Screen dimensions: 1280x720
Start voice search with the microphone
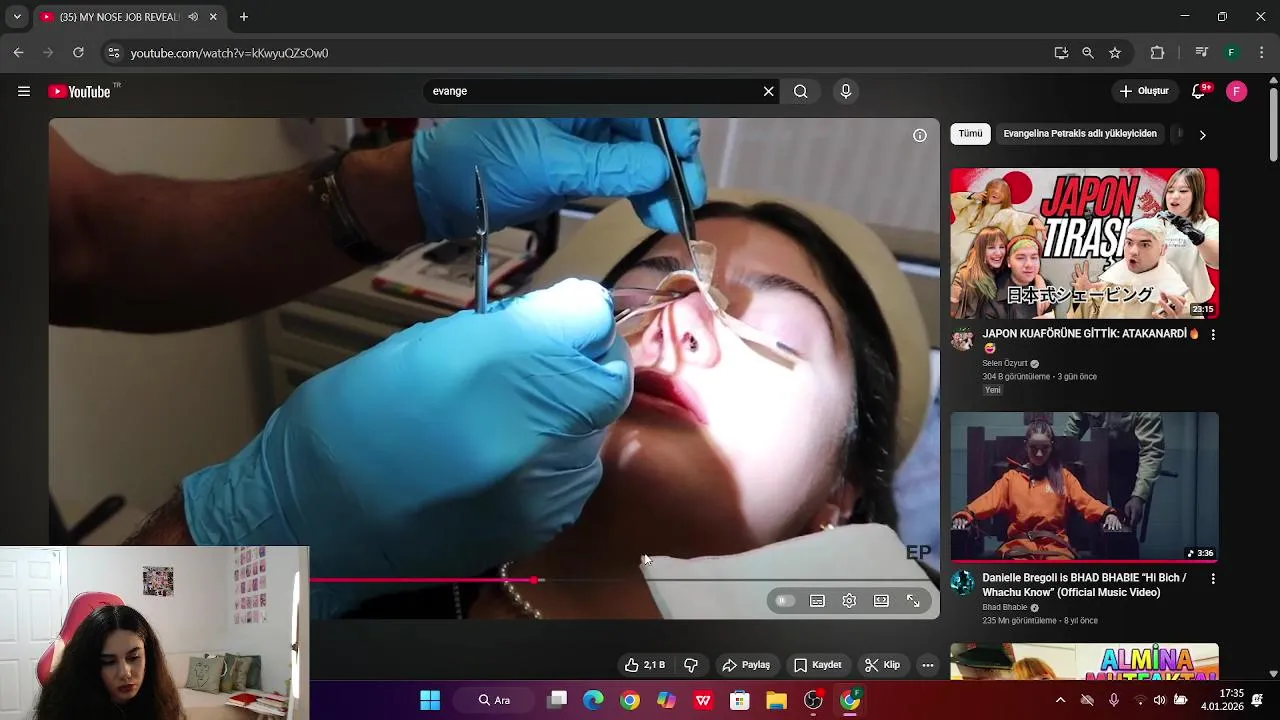[x=846, y=91]
